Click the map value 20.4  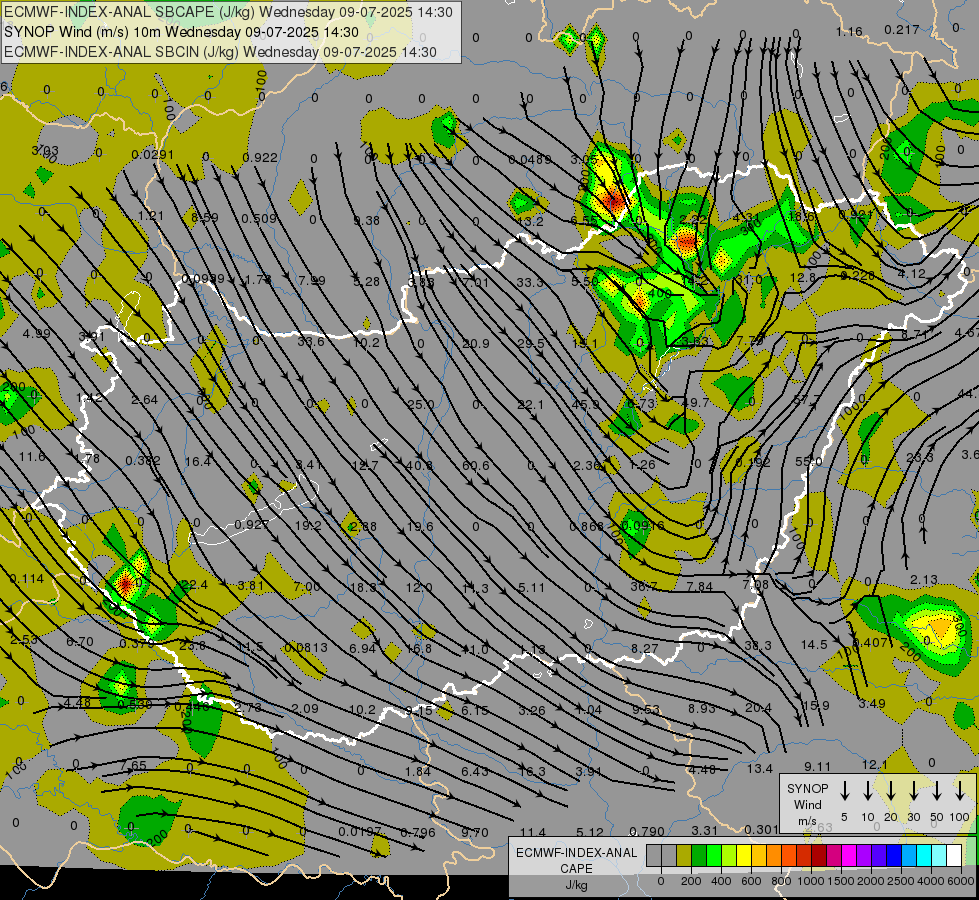pyautogui.click(x=758, y=707)
